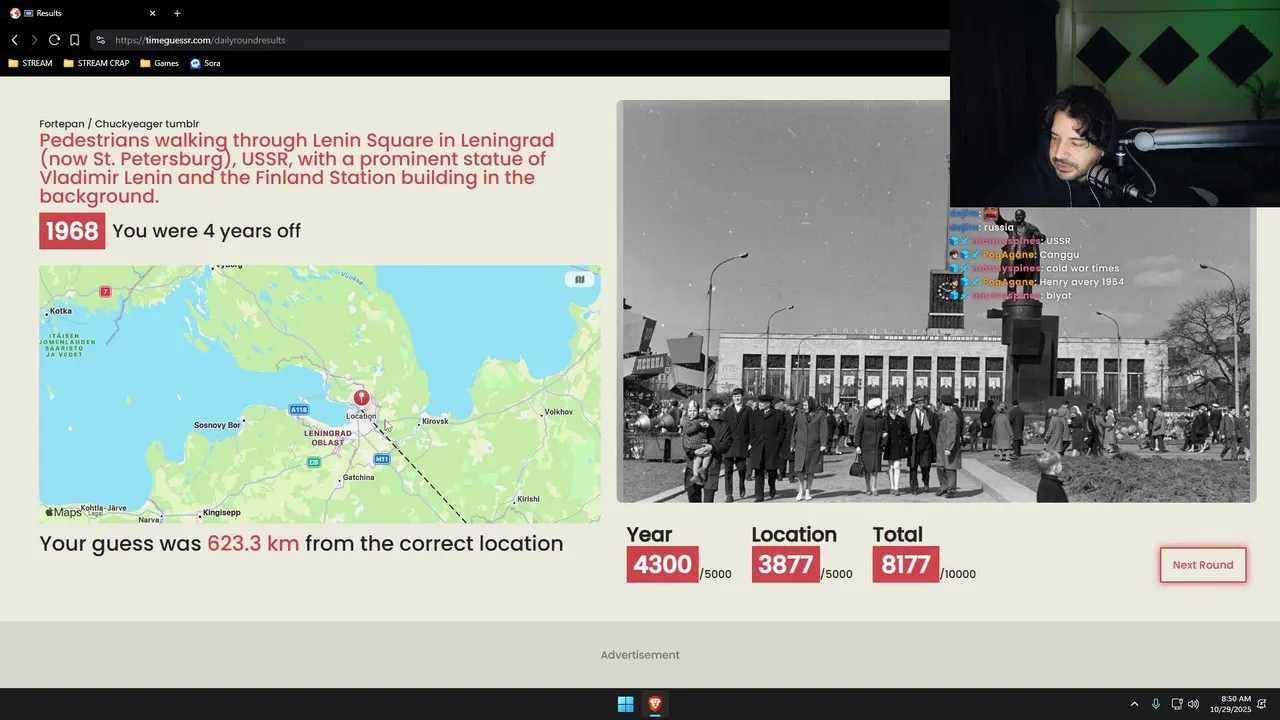Open network settings tray icon
The height and width of the screenshot is (720, 1280).
(x=1177, y=704)
